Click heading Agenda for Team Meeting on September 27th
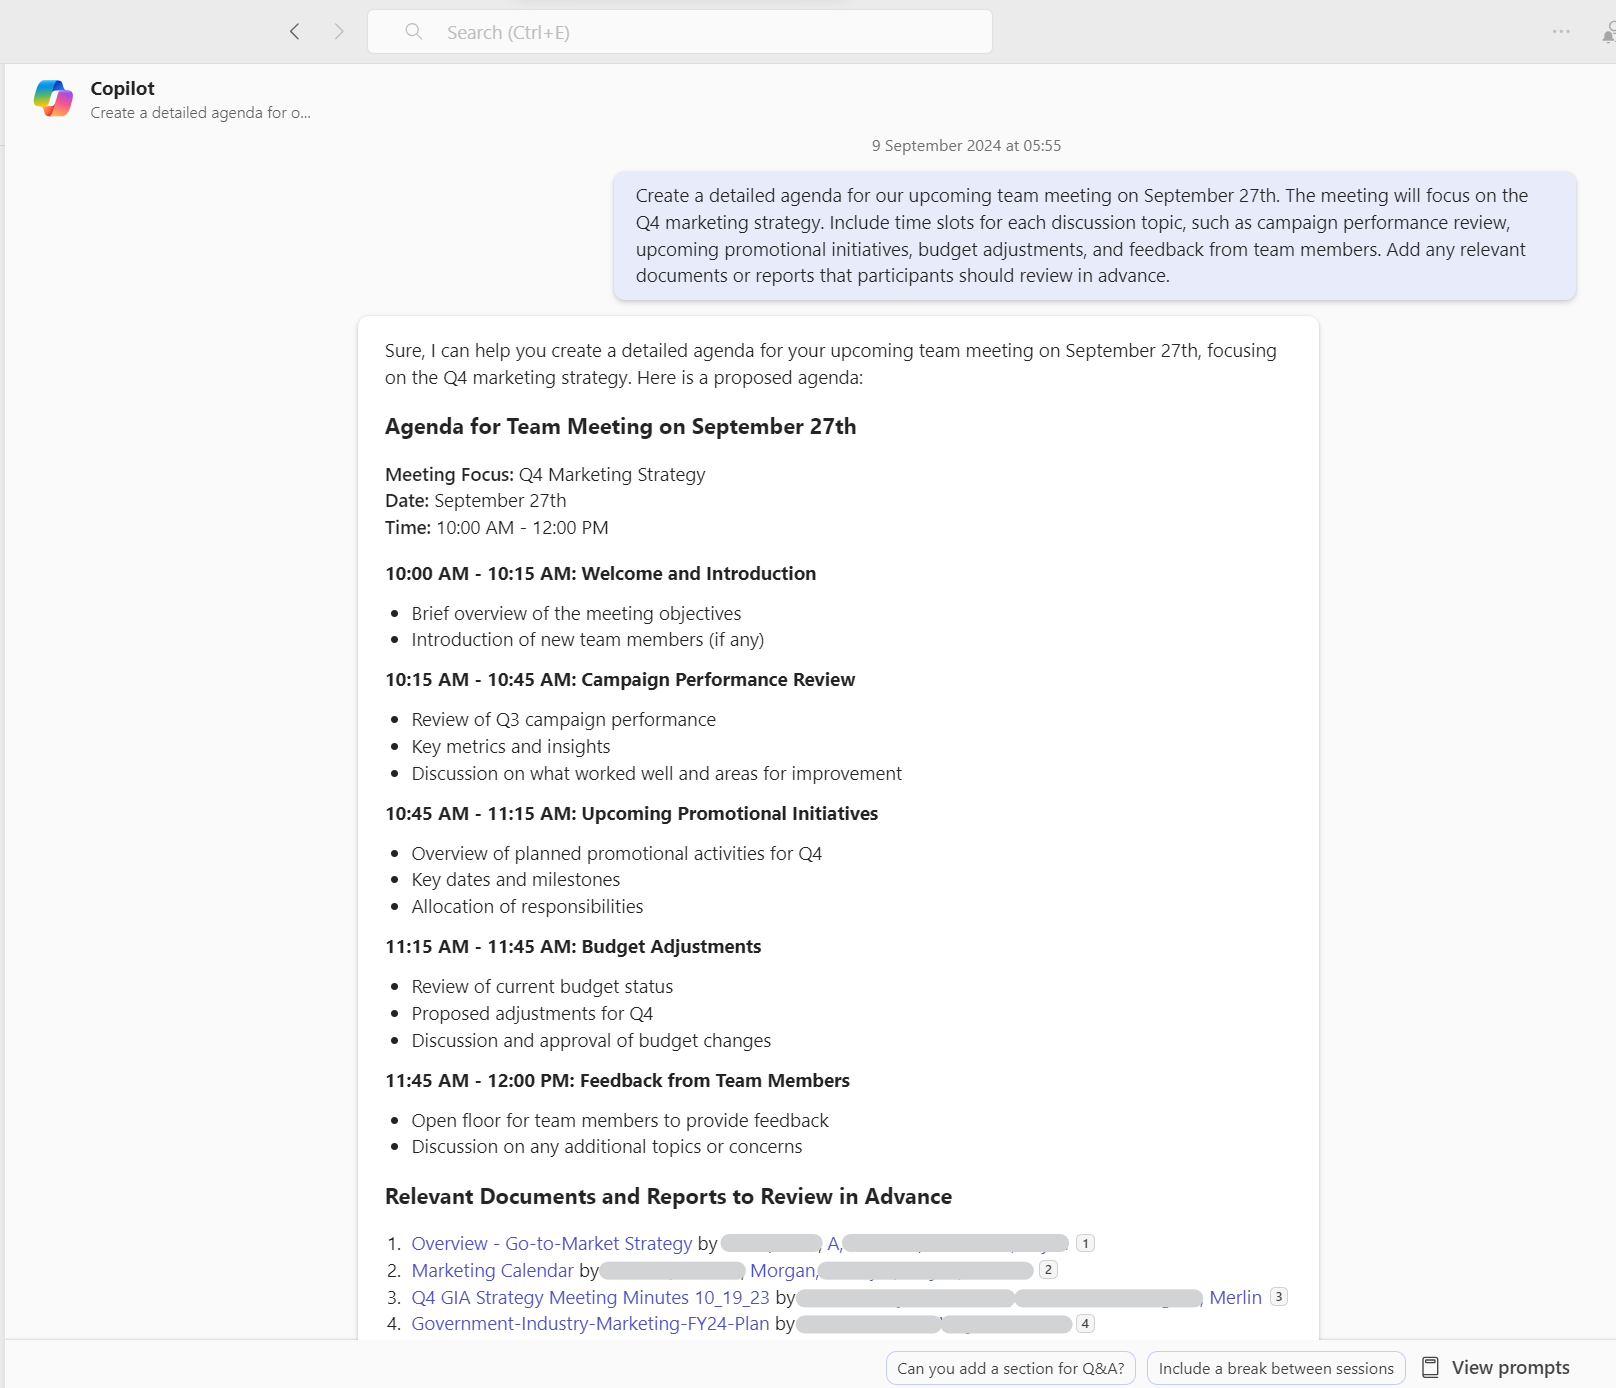The image size is (1616, 1388). click(x=620, y=426)
